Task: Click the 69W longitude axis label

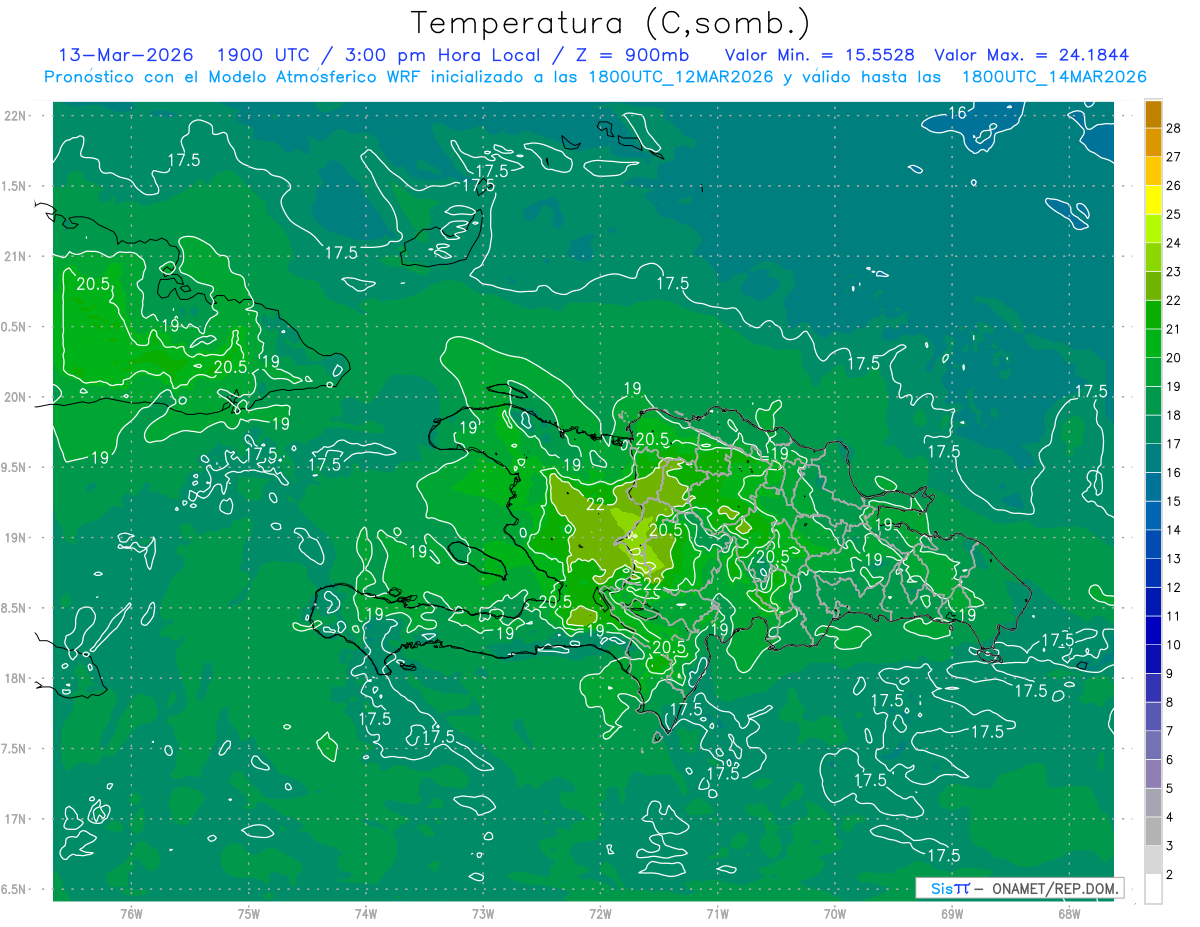Action: click(x=952, y=914)
